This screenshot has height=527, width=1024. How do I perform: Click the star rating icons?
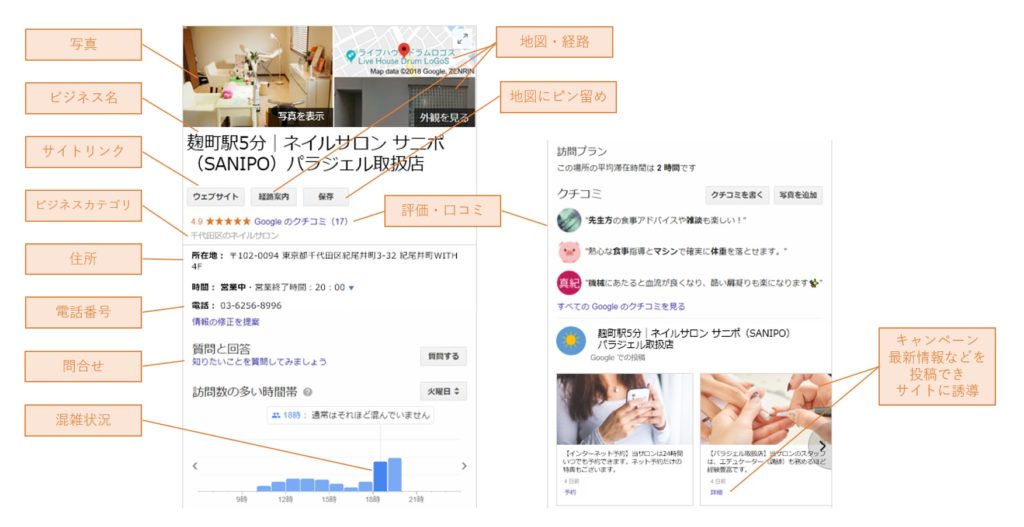pos(228,221)
